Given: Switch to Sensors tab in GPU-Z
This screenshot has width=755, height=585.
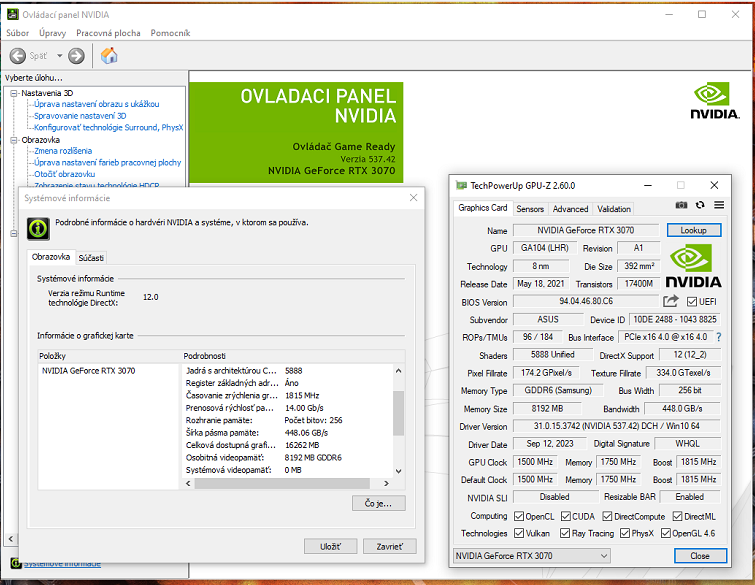Looking at the screenshot, I should 530,209.
